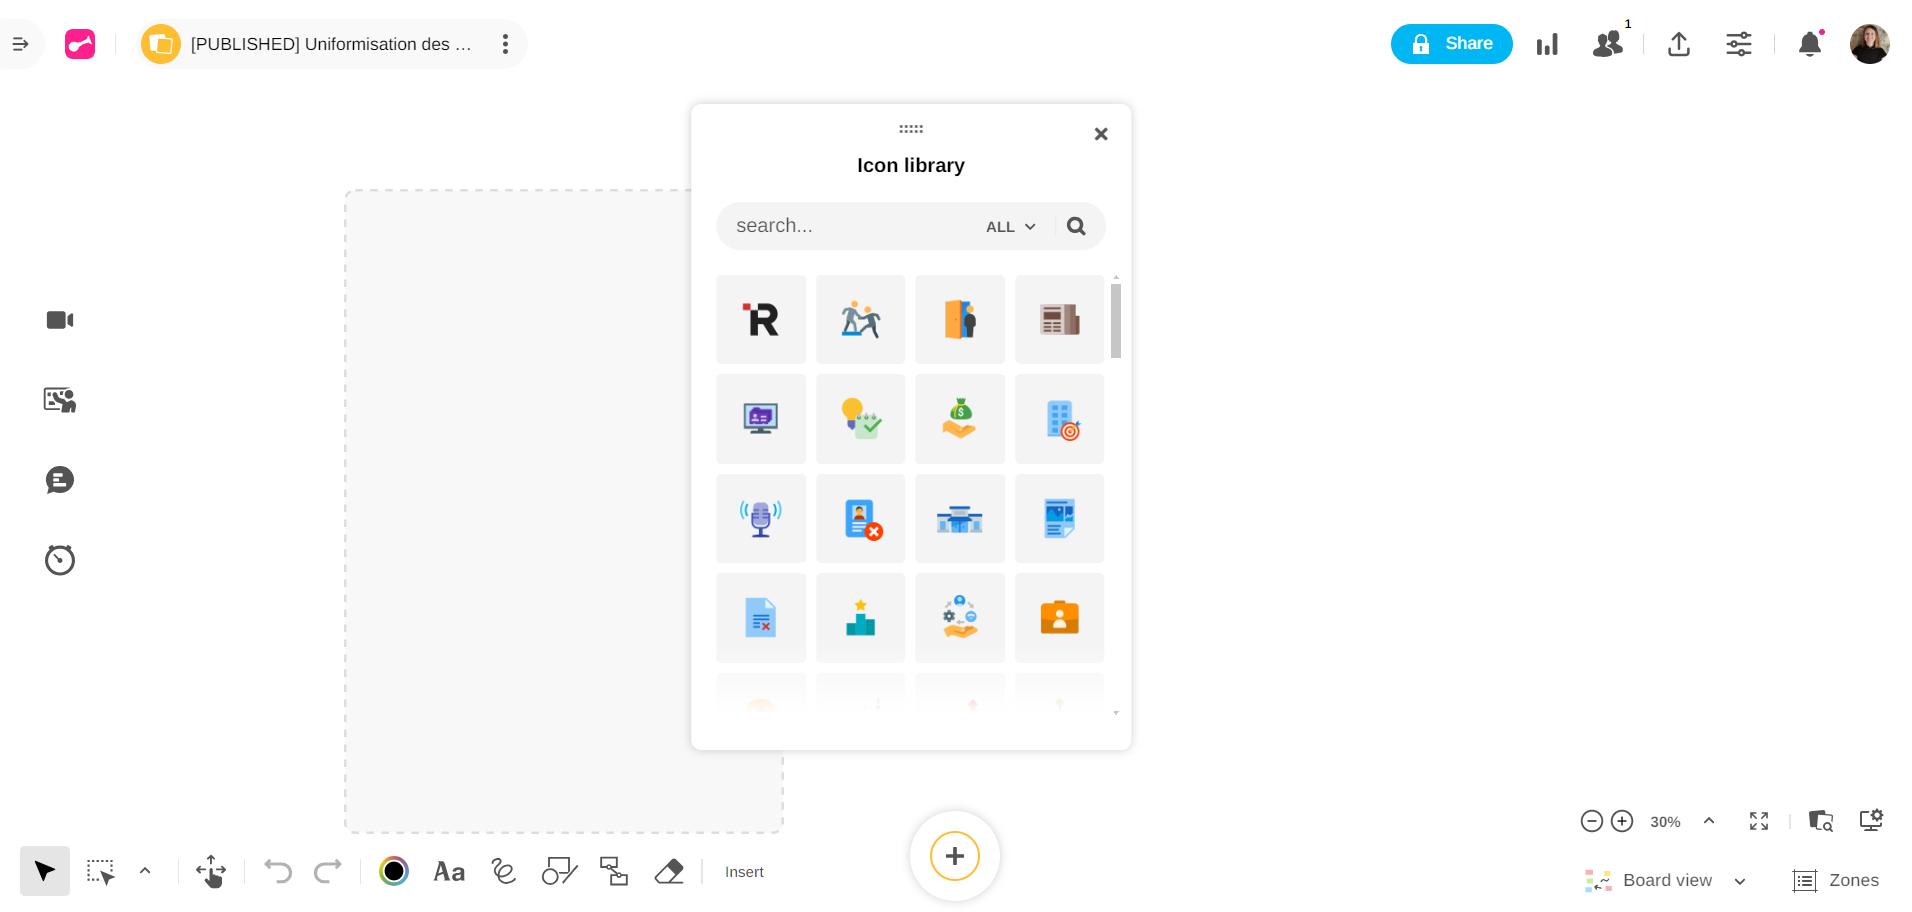Open the board three-dot options menu
This screenshot has height=912, width=1912.
click(x=505, y=44)
